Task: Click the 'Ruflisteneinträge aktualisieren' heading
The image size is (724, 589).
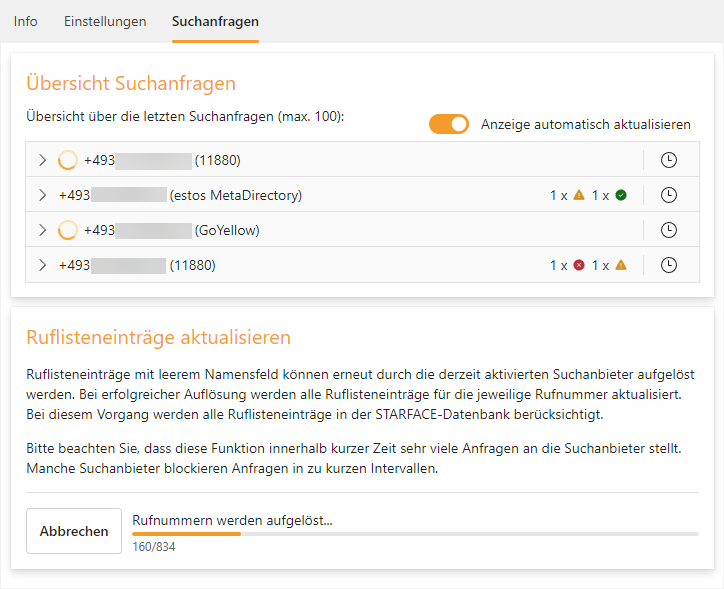Action: tap(158, 337)
